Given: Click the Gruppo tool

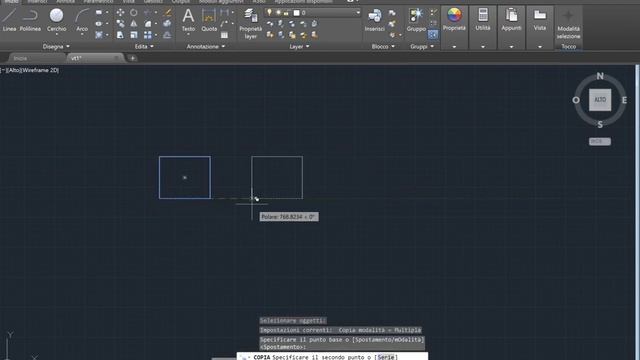Looking at the screenshot, I should [416, 20].
